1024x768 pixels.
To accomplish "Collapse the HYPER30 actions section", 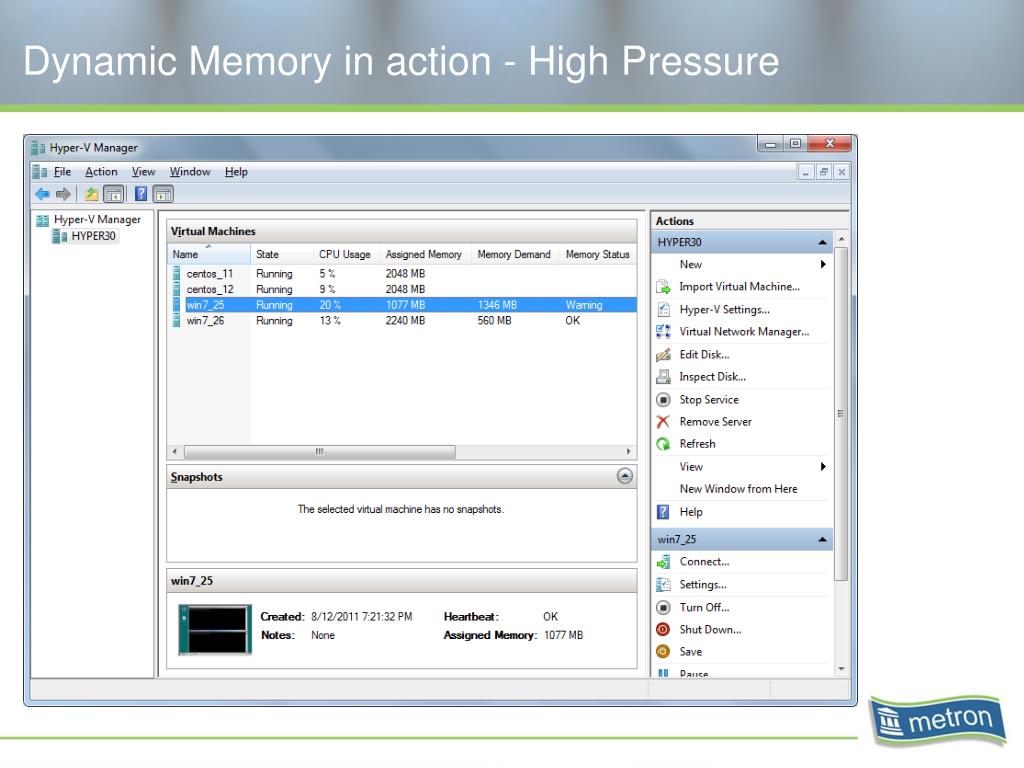I will (822, 242).
